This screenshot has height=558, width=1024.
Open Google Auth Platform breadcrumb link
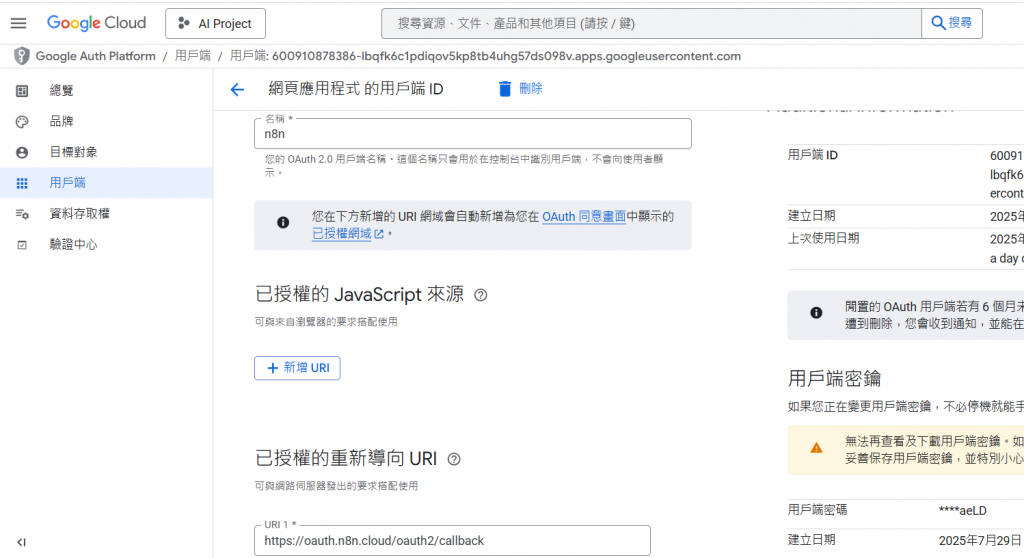[x=95, y=56]
